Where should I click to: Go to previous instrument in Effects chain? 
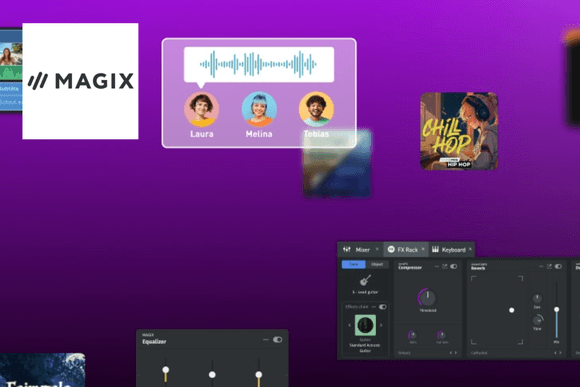349,325
